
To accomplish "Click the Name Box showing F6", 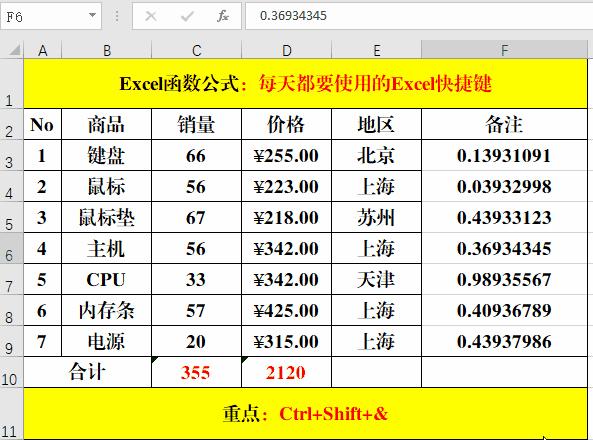I will pyautogui.click(x=51, y=16).
